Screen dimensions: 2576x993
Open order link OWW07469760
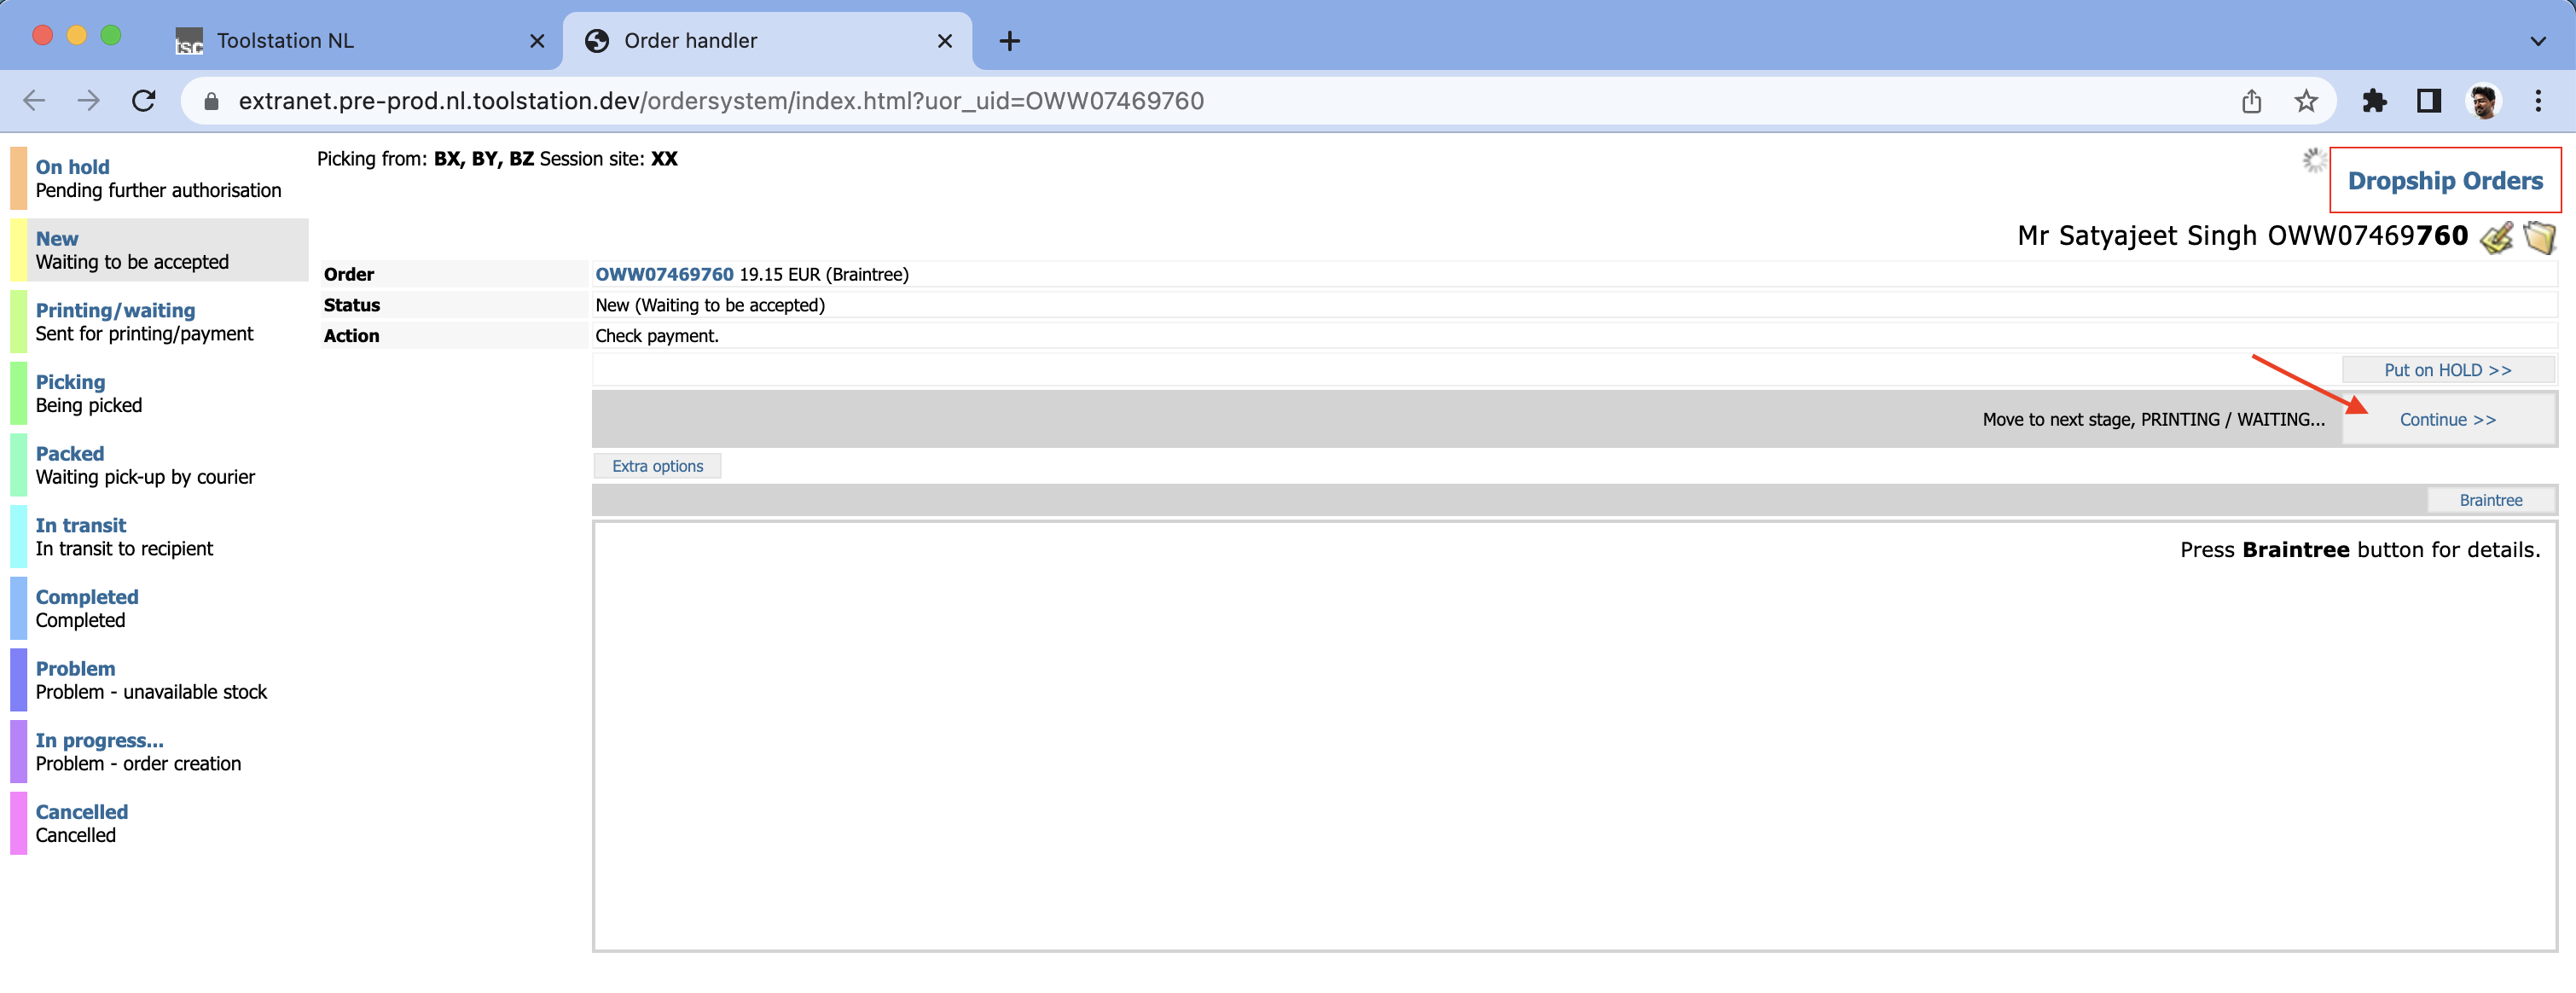662,273
